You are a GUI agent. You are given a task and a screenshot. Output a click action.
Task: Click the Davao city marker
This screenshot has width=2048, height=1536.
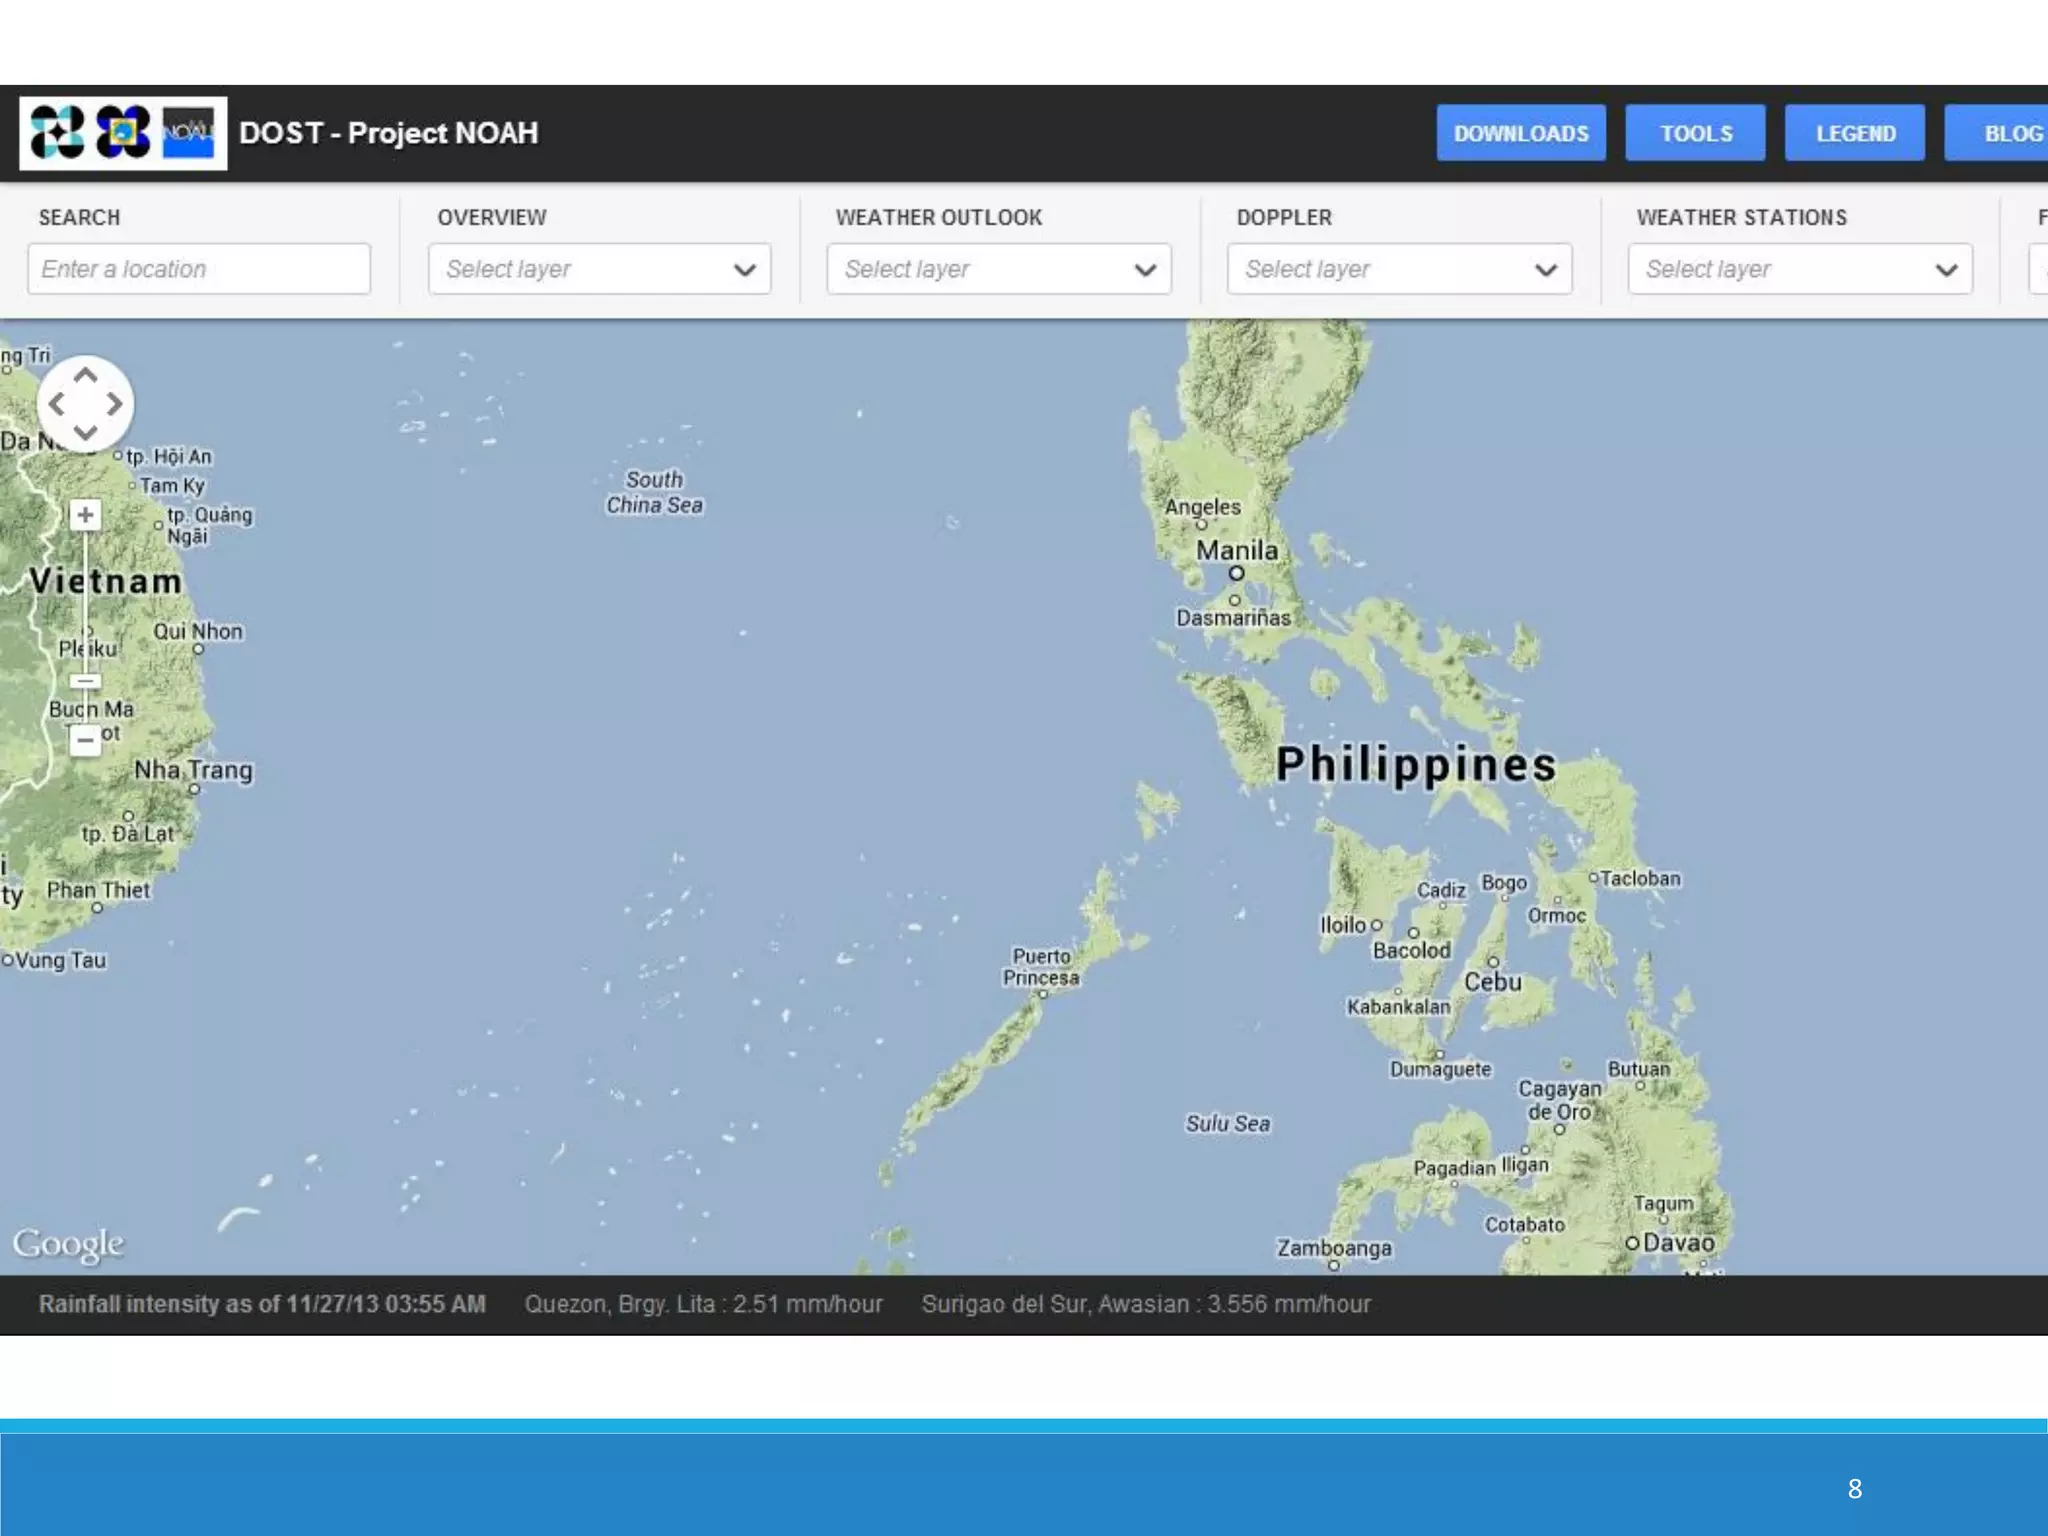pyautogui.click(x=1632, y=1243)
